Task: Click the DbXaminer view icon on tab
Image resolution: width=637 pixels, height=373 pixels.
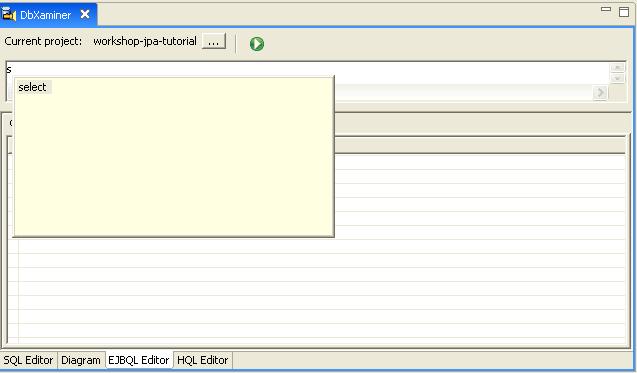Action: (x=9, y=14)
